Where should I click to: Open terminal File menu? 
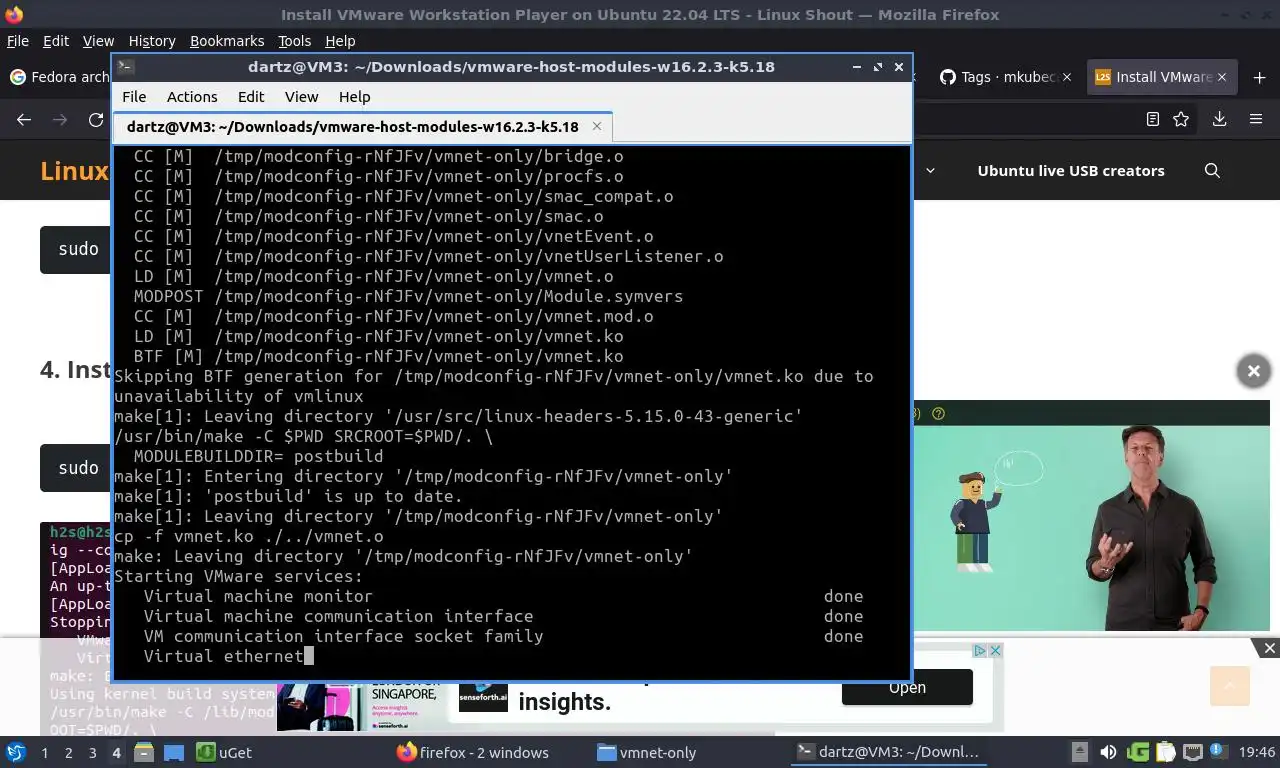134,97
